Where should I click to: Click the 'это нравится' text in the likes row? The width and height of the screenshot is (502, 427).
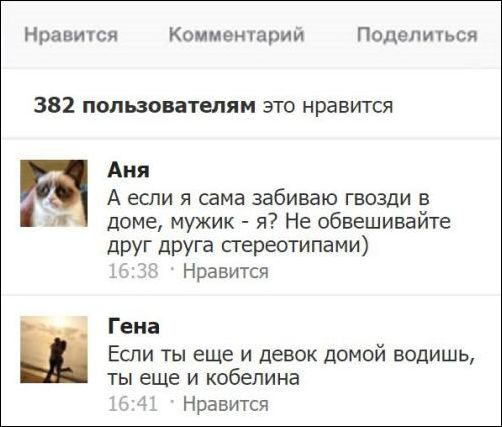point(328,106)
